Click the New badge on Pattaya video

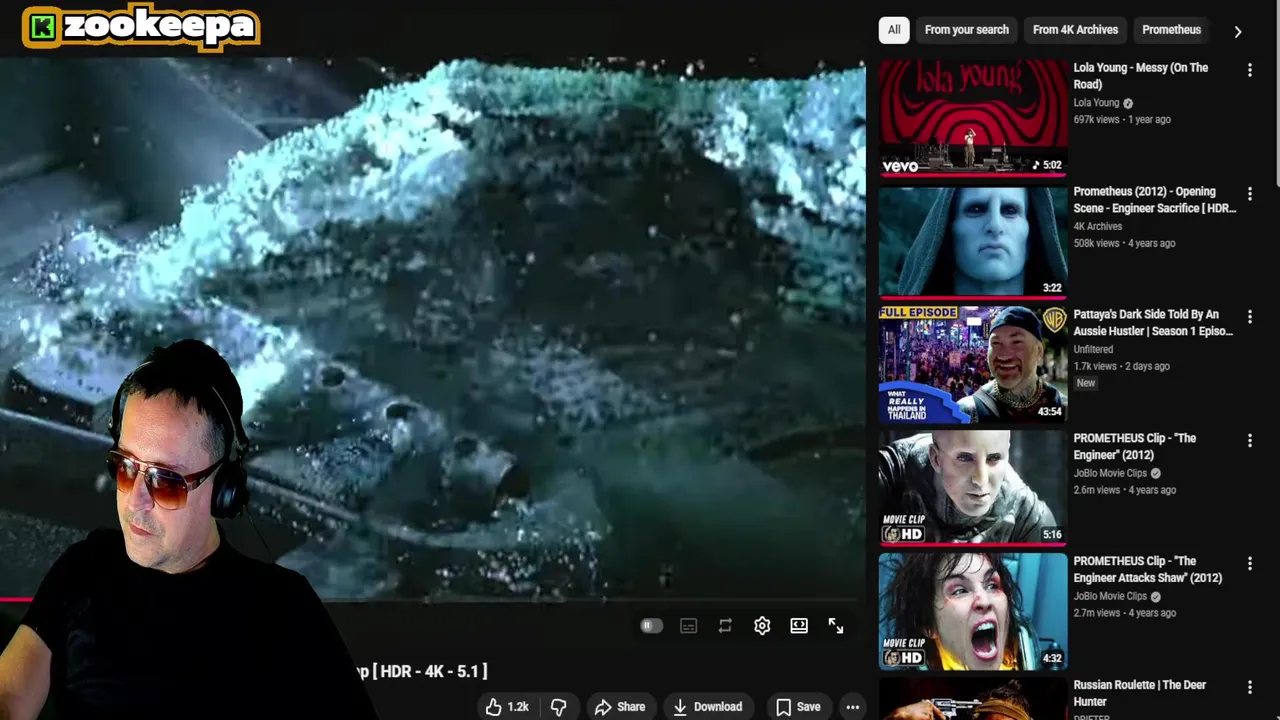[x=1086, y=383]
